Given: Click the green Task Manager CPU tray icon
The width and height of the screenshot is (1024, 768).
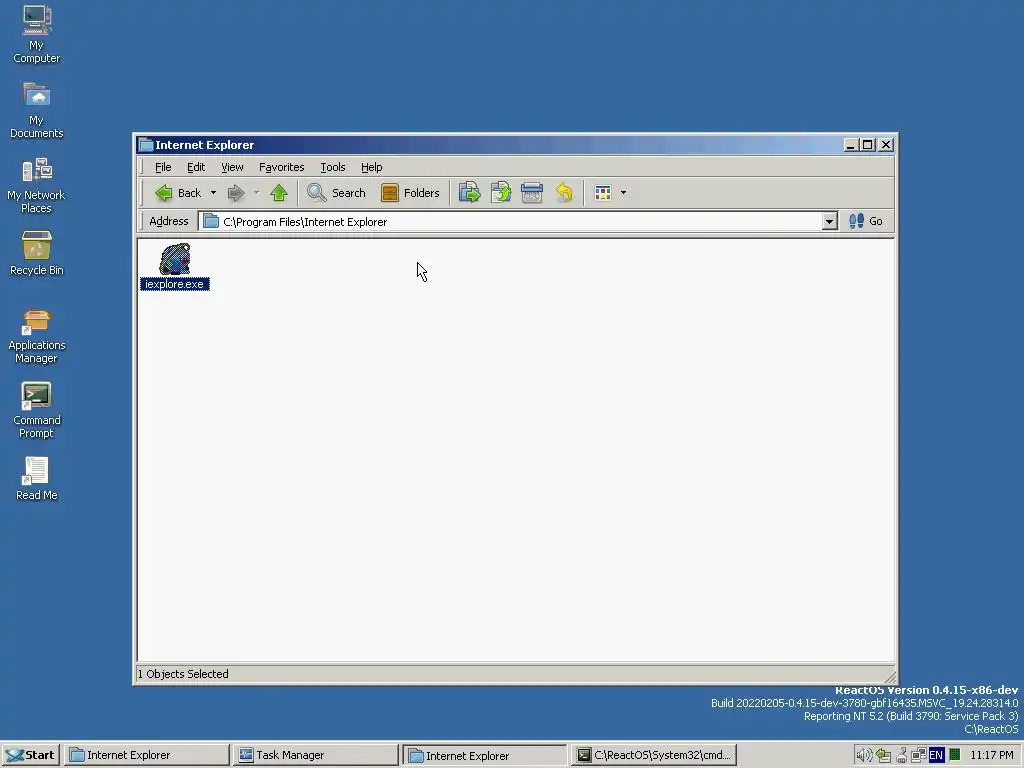Looking at the screenshot, I should coord(955,755).
